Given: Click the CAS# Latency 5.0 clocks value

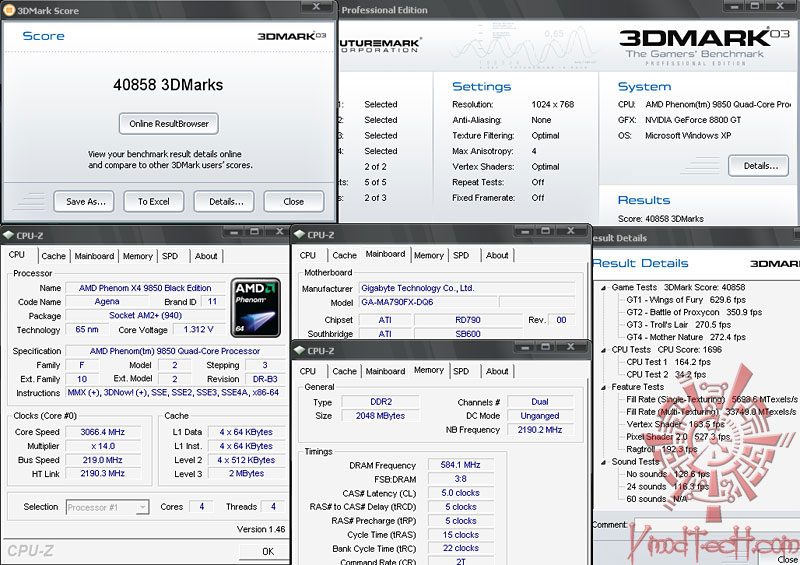Looking at the screenshot, I should [x=461, y=493].
